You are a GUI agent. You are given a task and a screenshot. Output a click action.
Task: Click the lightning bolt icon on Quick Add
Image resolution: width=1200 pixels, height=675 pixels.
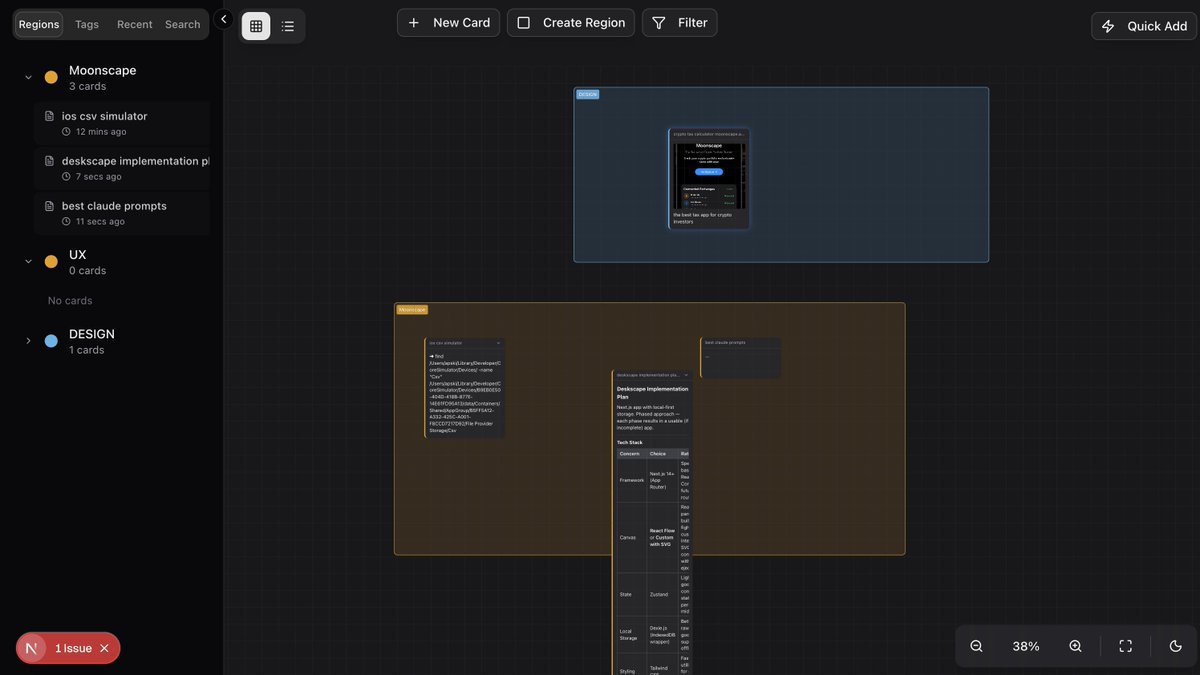point(1108,26)
